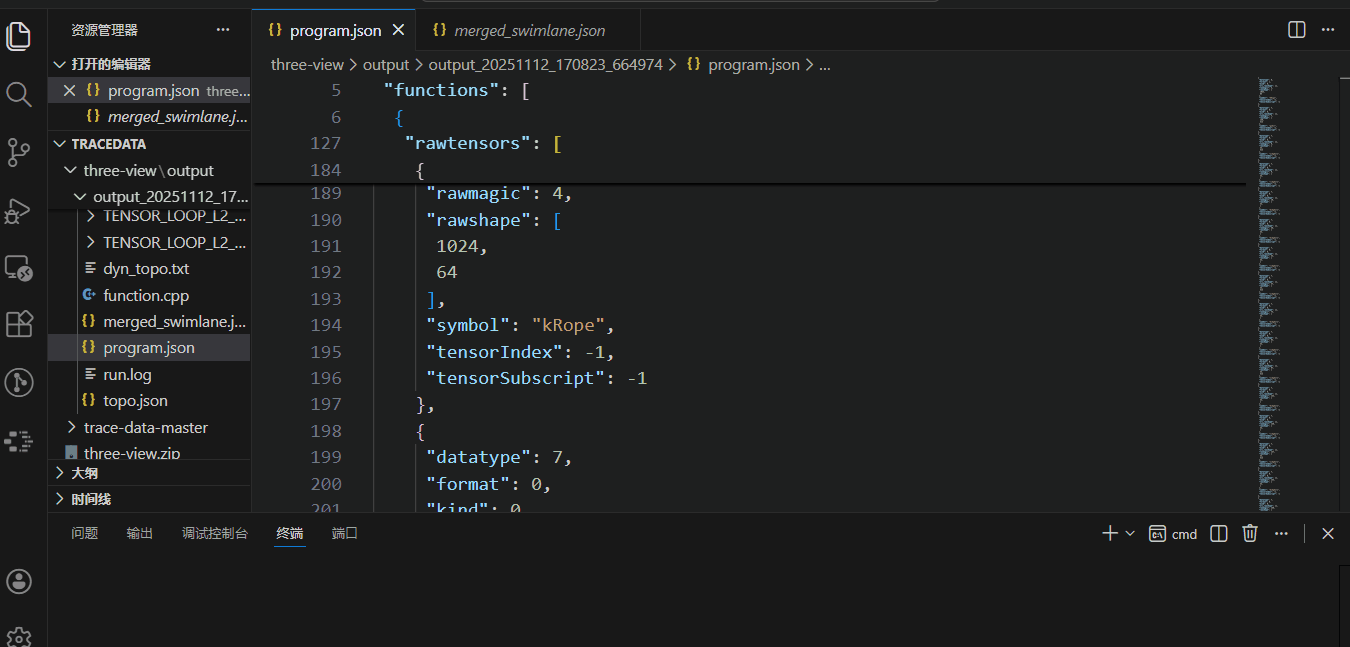The image size is (1350, 647).
Task: Collapse the 打开的编辑器 section
Action: point(110,64)
